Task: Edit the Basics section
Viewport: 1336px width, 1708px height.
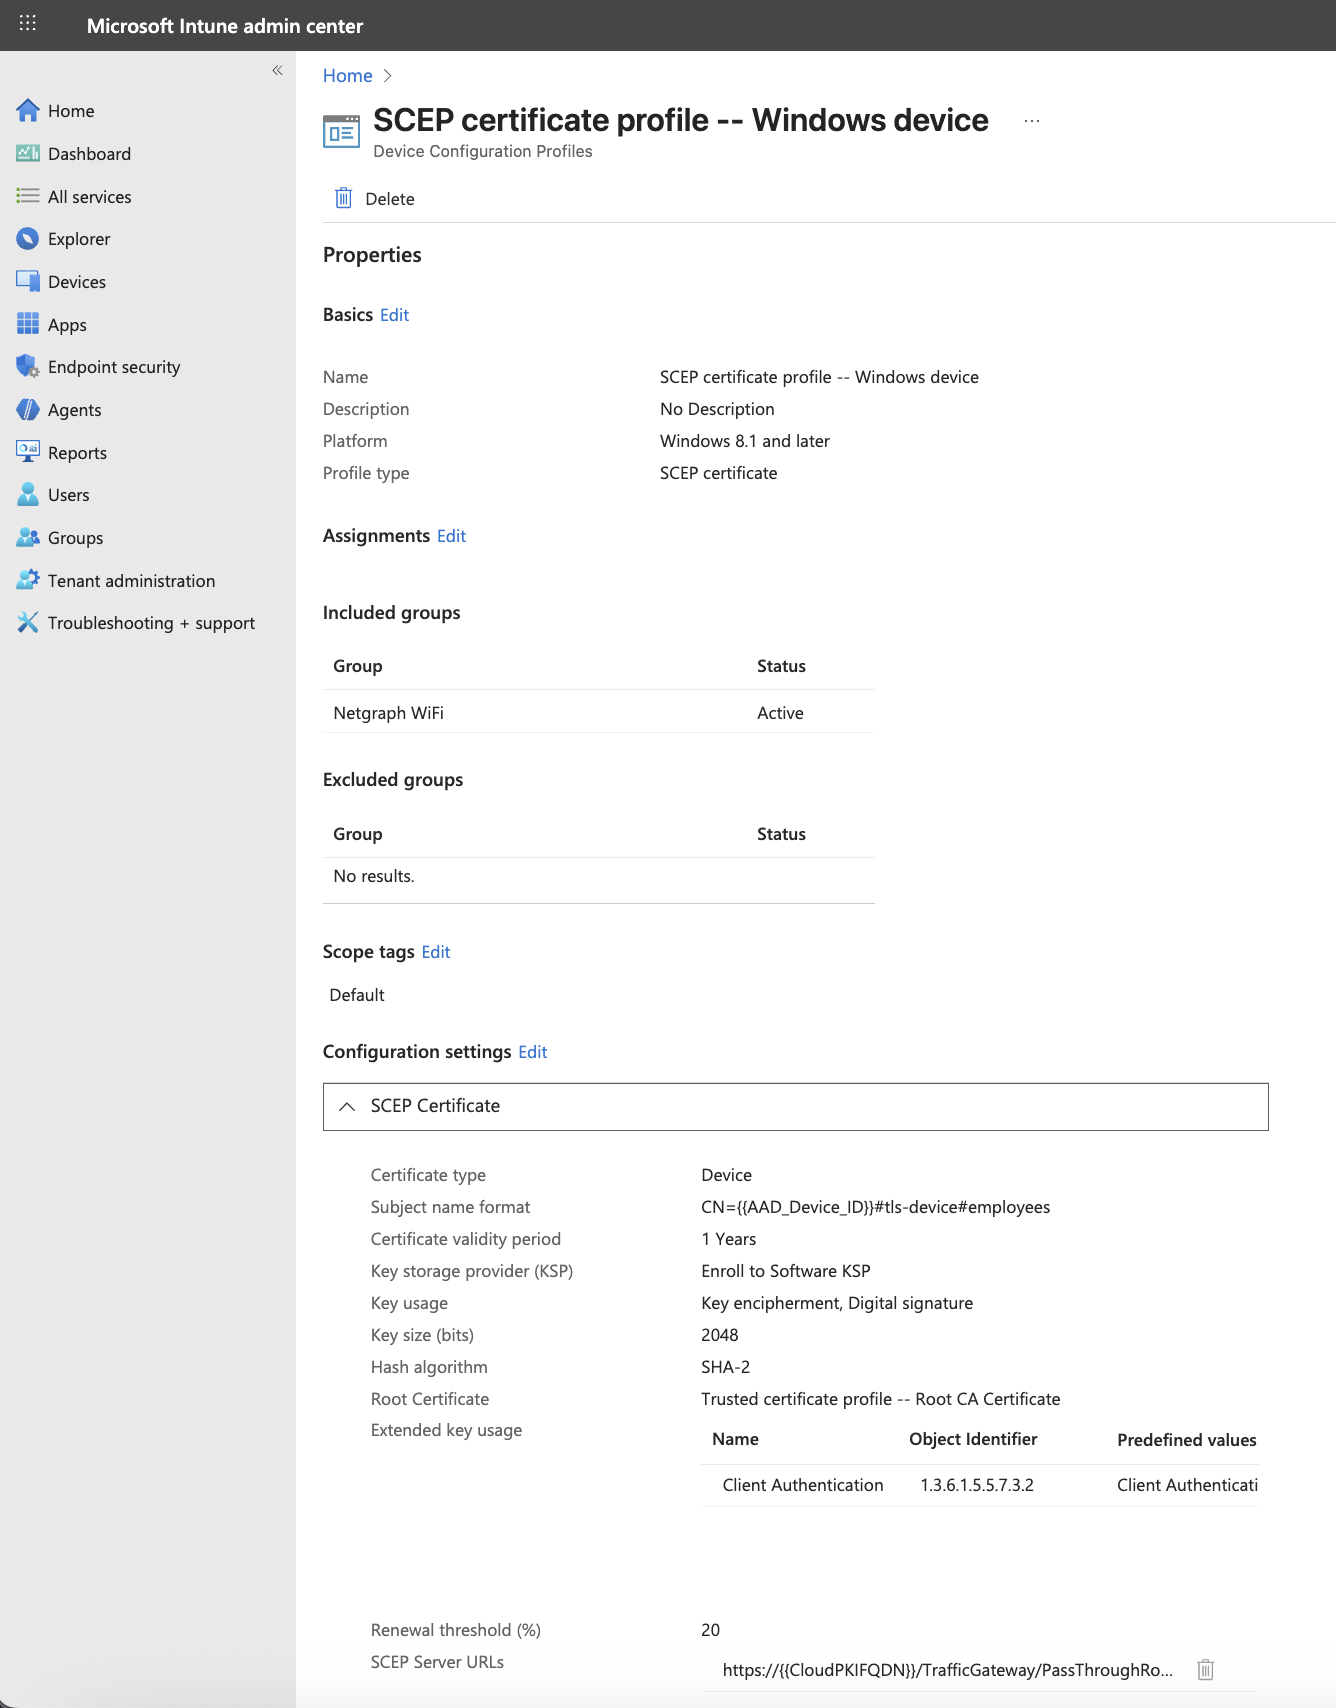Action: click(x=394, y=315)
